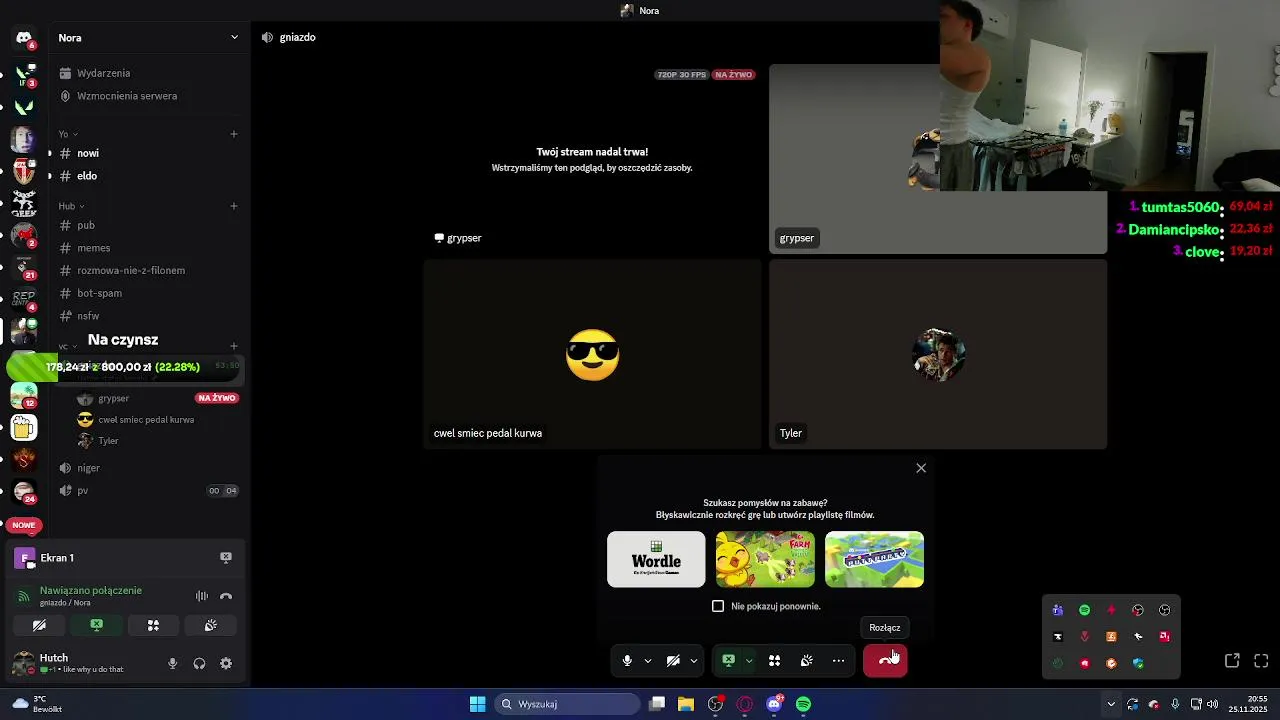Screen dimensions: 1280x720
Task: Select the sunglasses emoji participant tile
Action: click(x=592, y=354)
